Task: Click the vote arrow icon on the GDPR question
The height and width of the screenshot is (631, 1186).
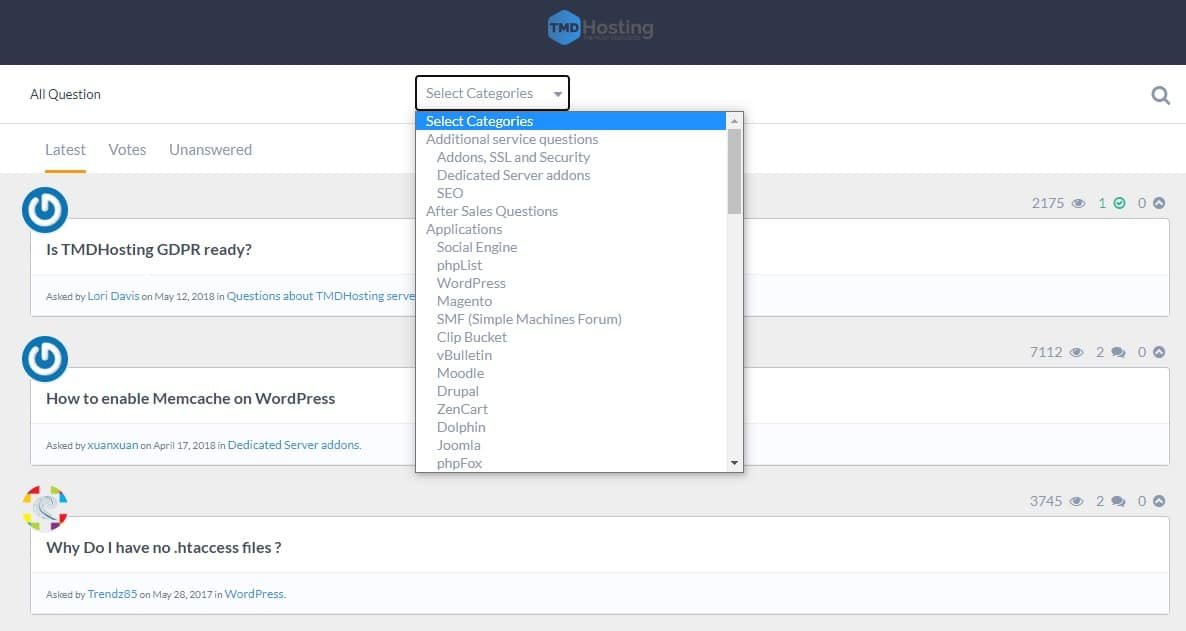Action: click(1159, 203)
